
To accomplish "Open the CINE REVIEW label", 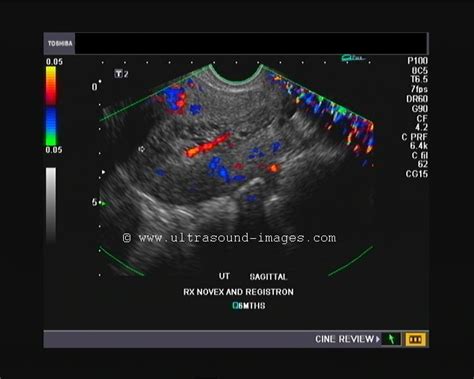I will tap(344, 339).
